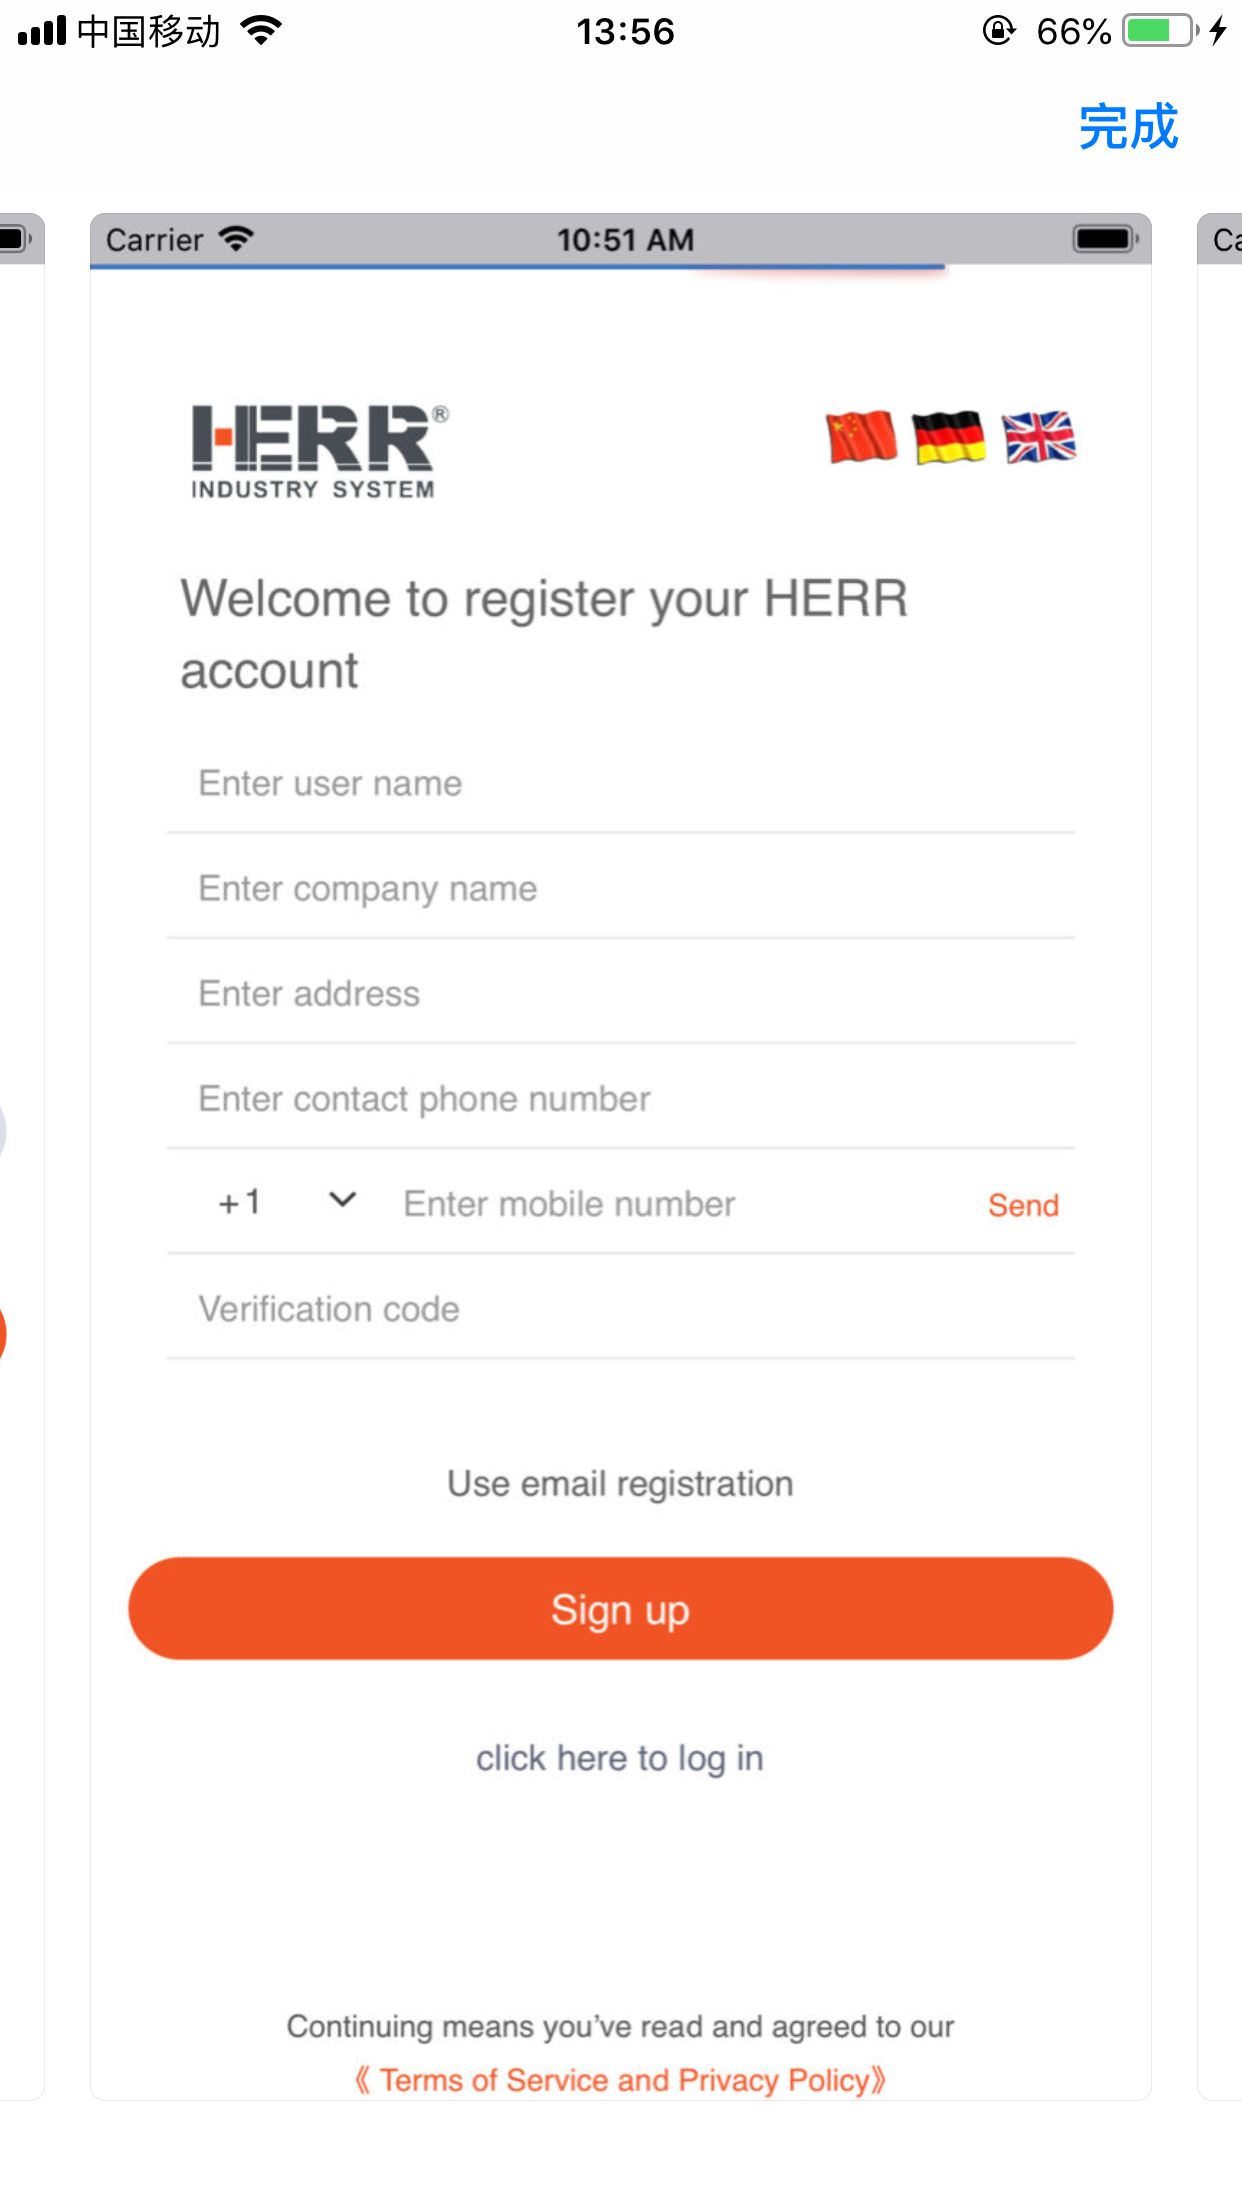Image resolution: width=1242 pixels, height=2208 pixels.
Task: Focus the Enter user name field
Action: pos(621,783)
